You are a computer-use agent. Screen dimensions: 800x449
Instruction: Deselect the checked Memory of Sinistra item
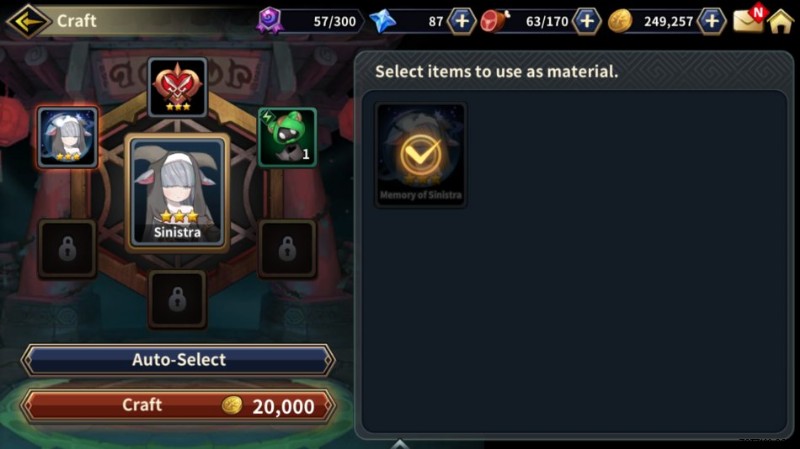(x=420, y=155)
